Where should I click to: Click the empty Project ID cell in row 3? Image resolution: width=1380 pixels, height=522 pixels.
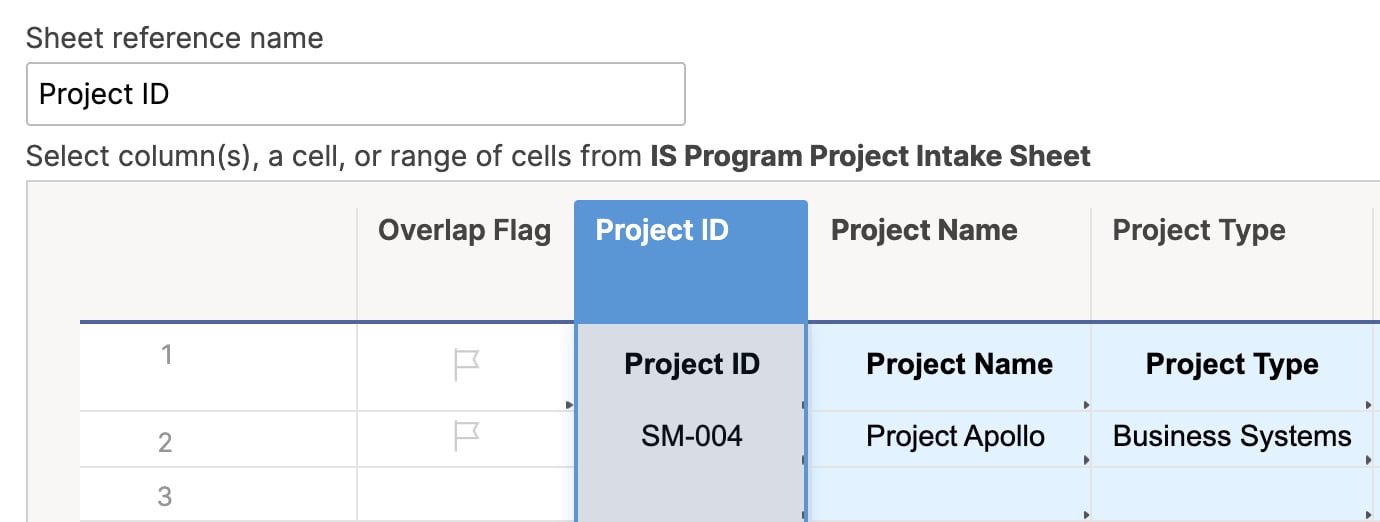[691, 496]
